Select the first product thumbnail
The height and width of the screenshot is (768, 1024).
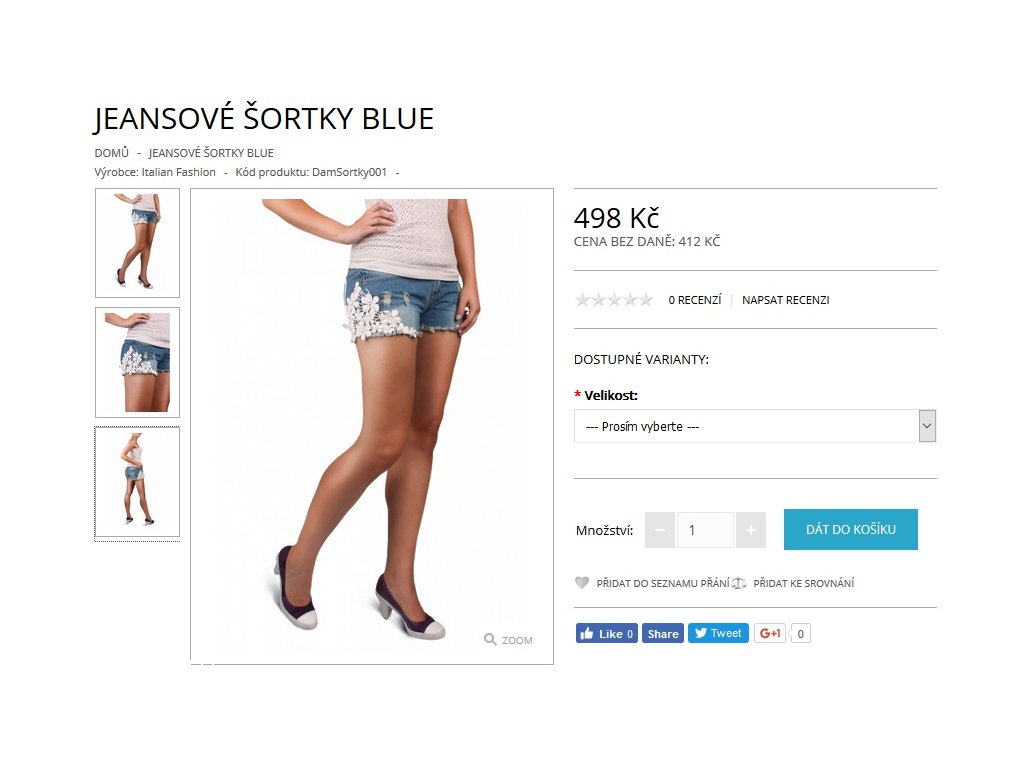coord(137,243)
